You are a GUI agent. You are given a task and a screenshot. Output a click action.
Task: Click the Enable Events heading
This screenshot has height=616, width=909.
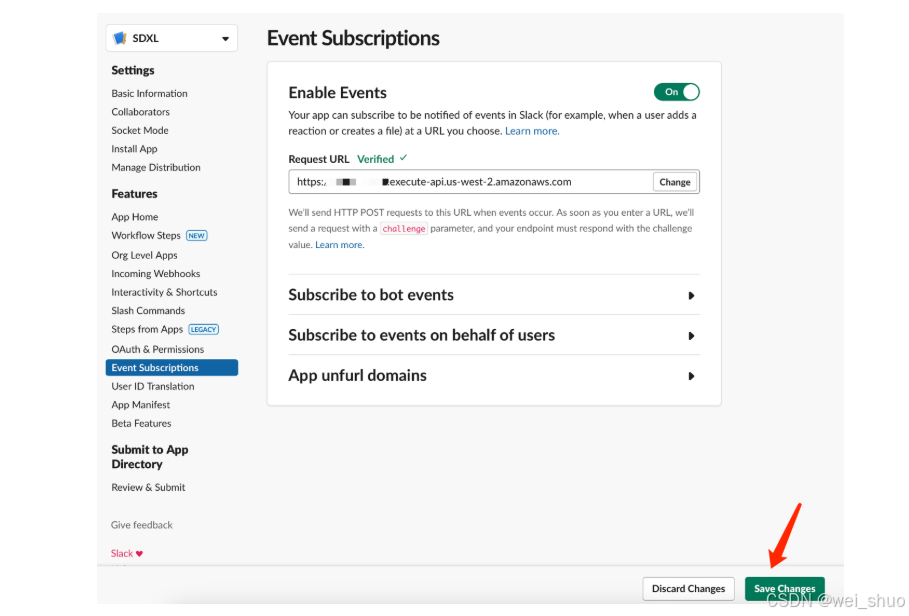point(337,93)
